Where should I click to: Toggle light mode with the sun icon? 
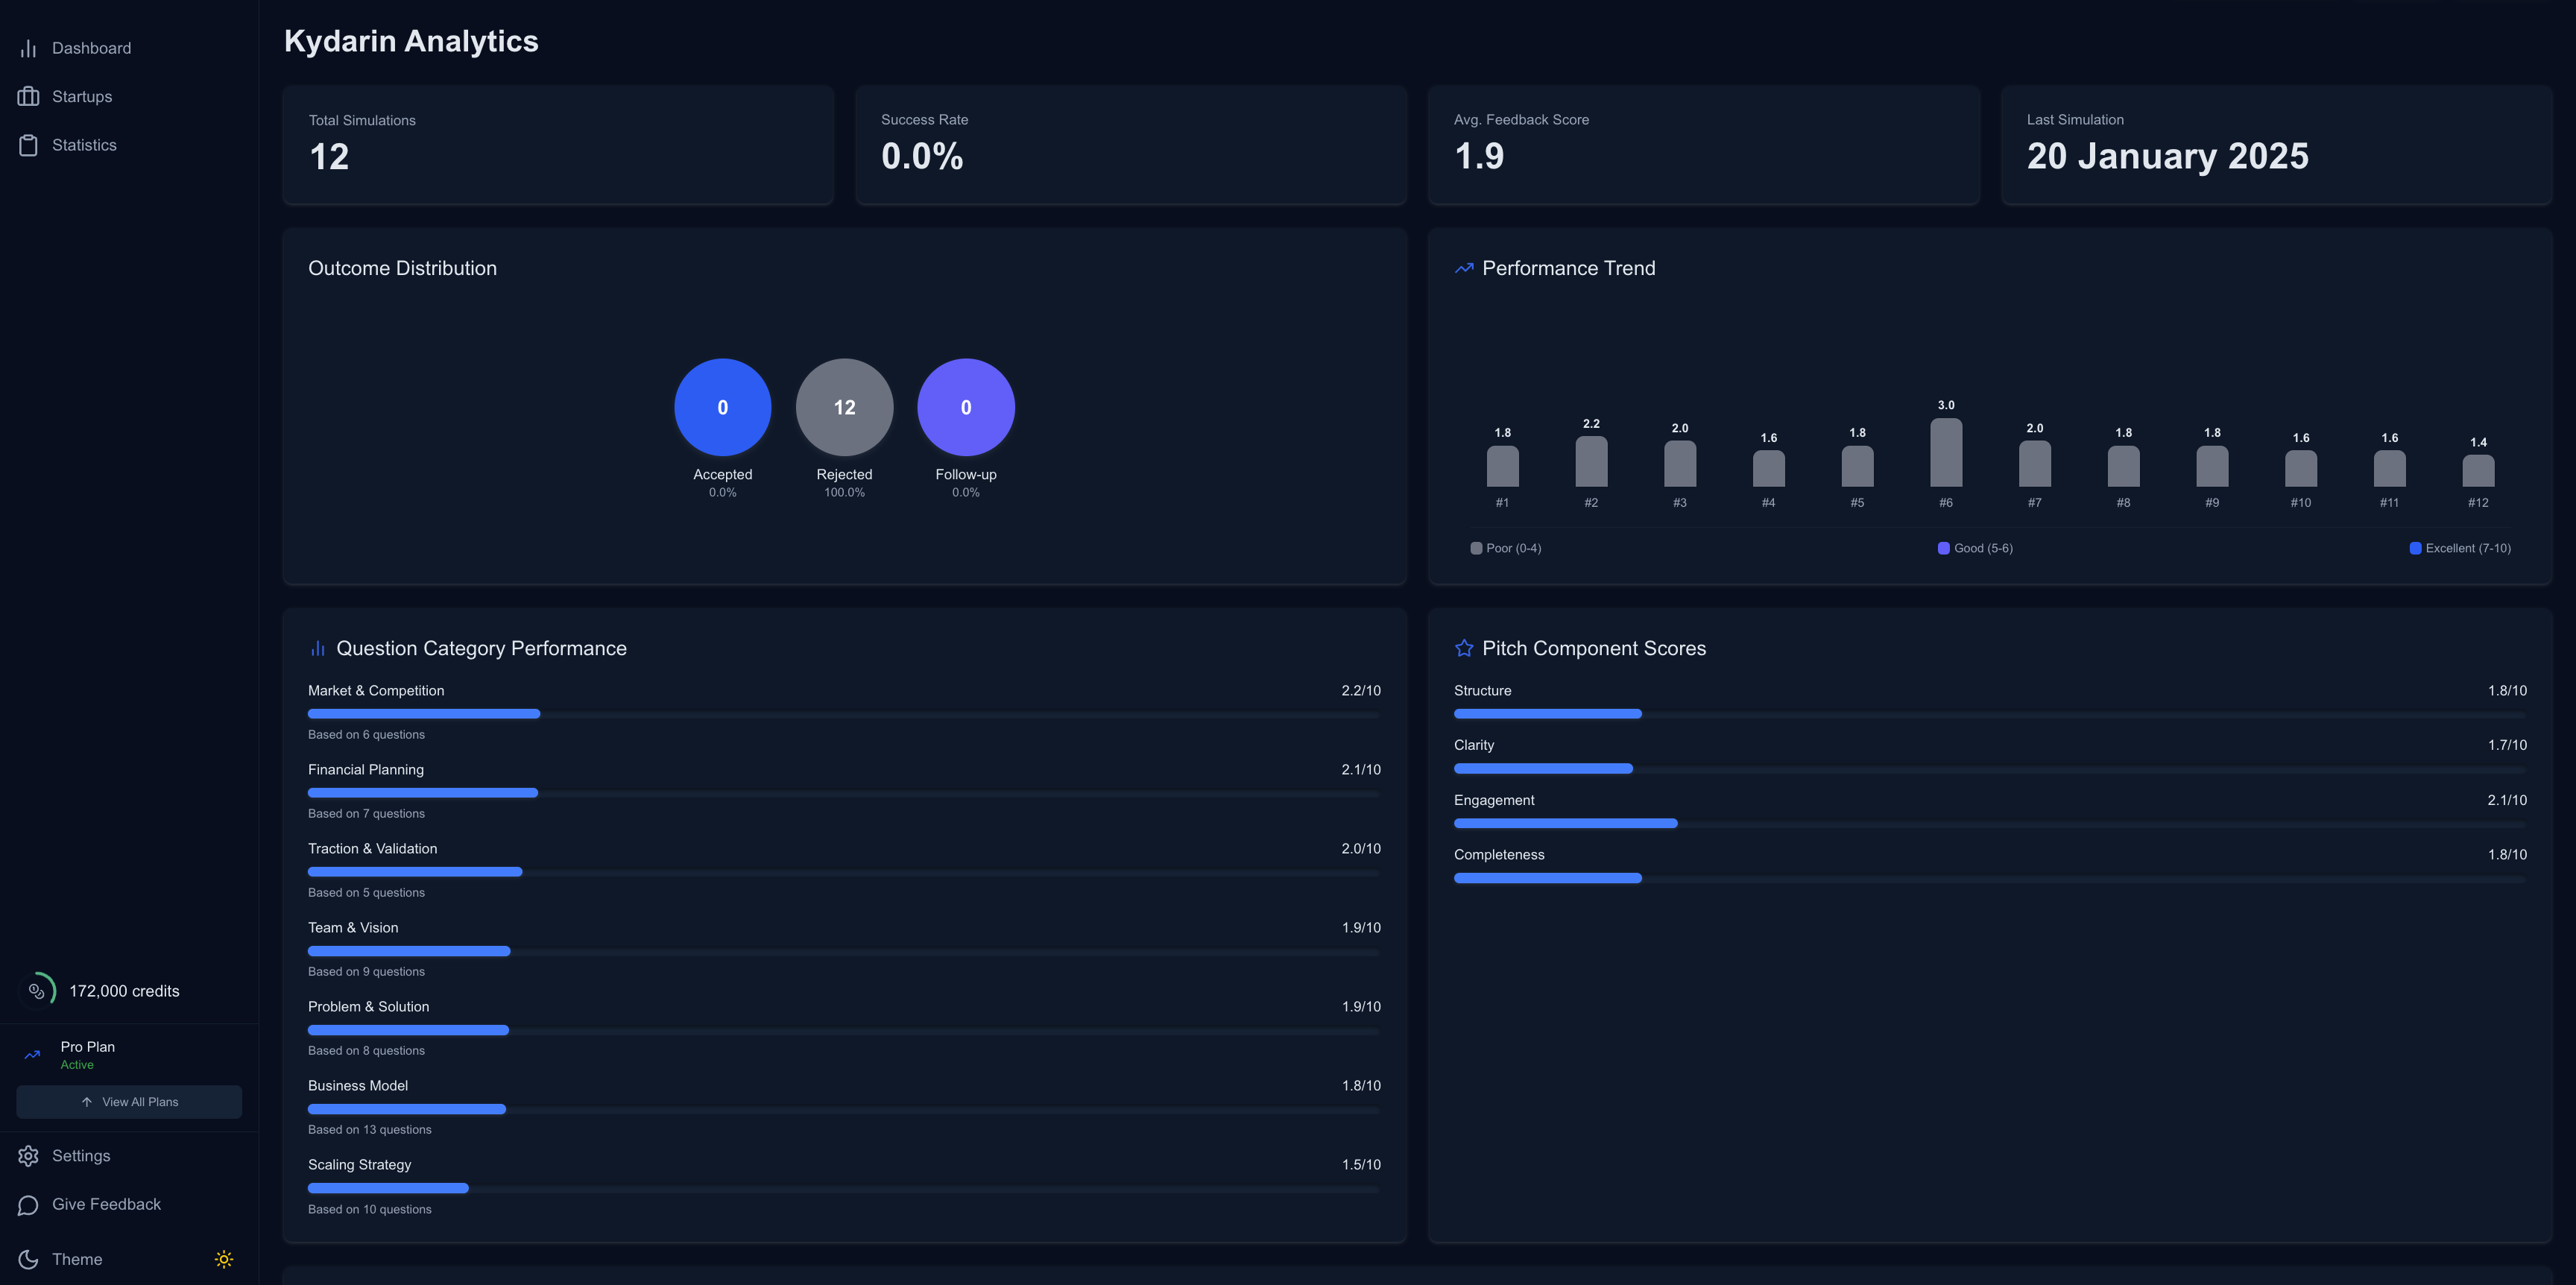click(x=223, y=1259)
